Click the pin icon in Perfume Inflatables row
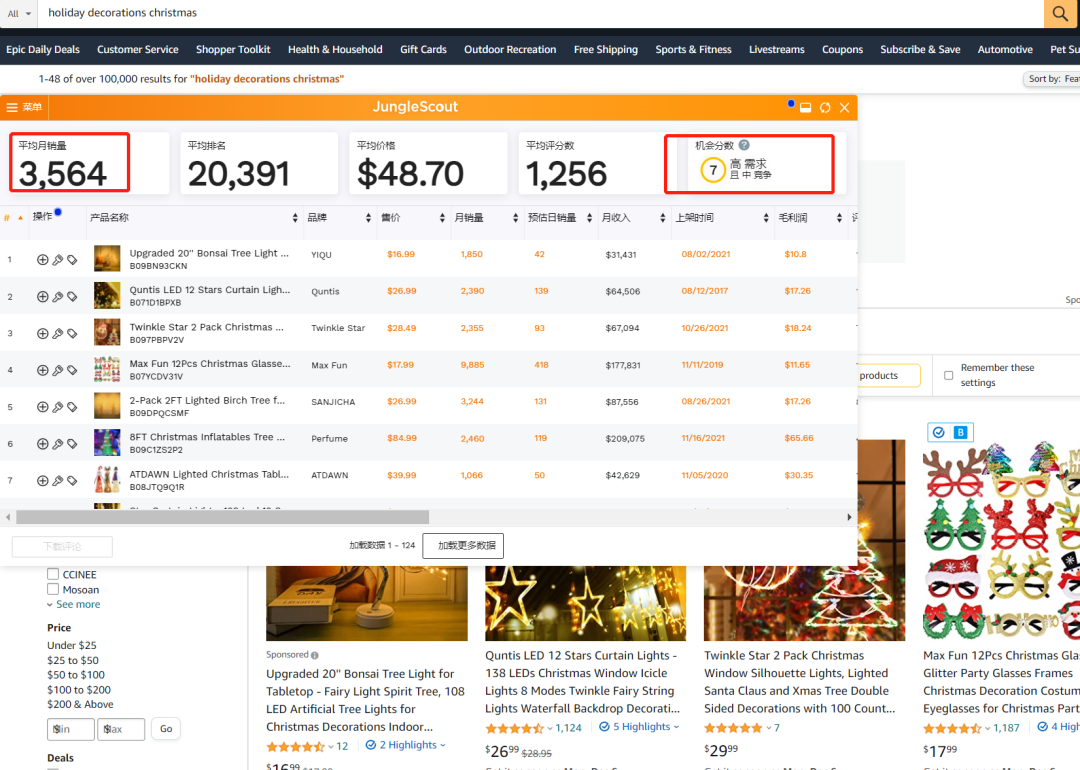 point(58,444)
